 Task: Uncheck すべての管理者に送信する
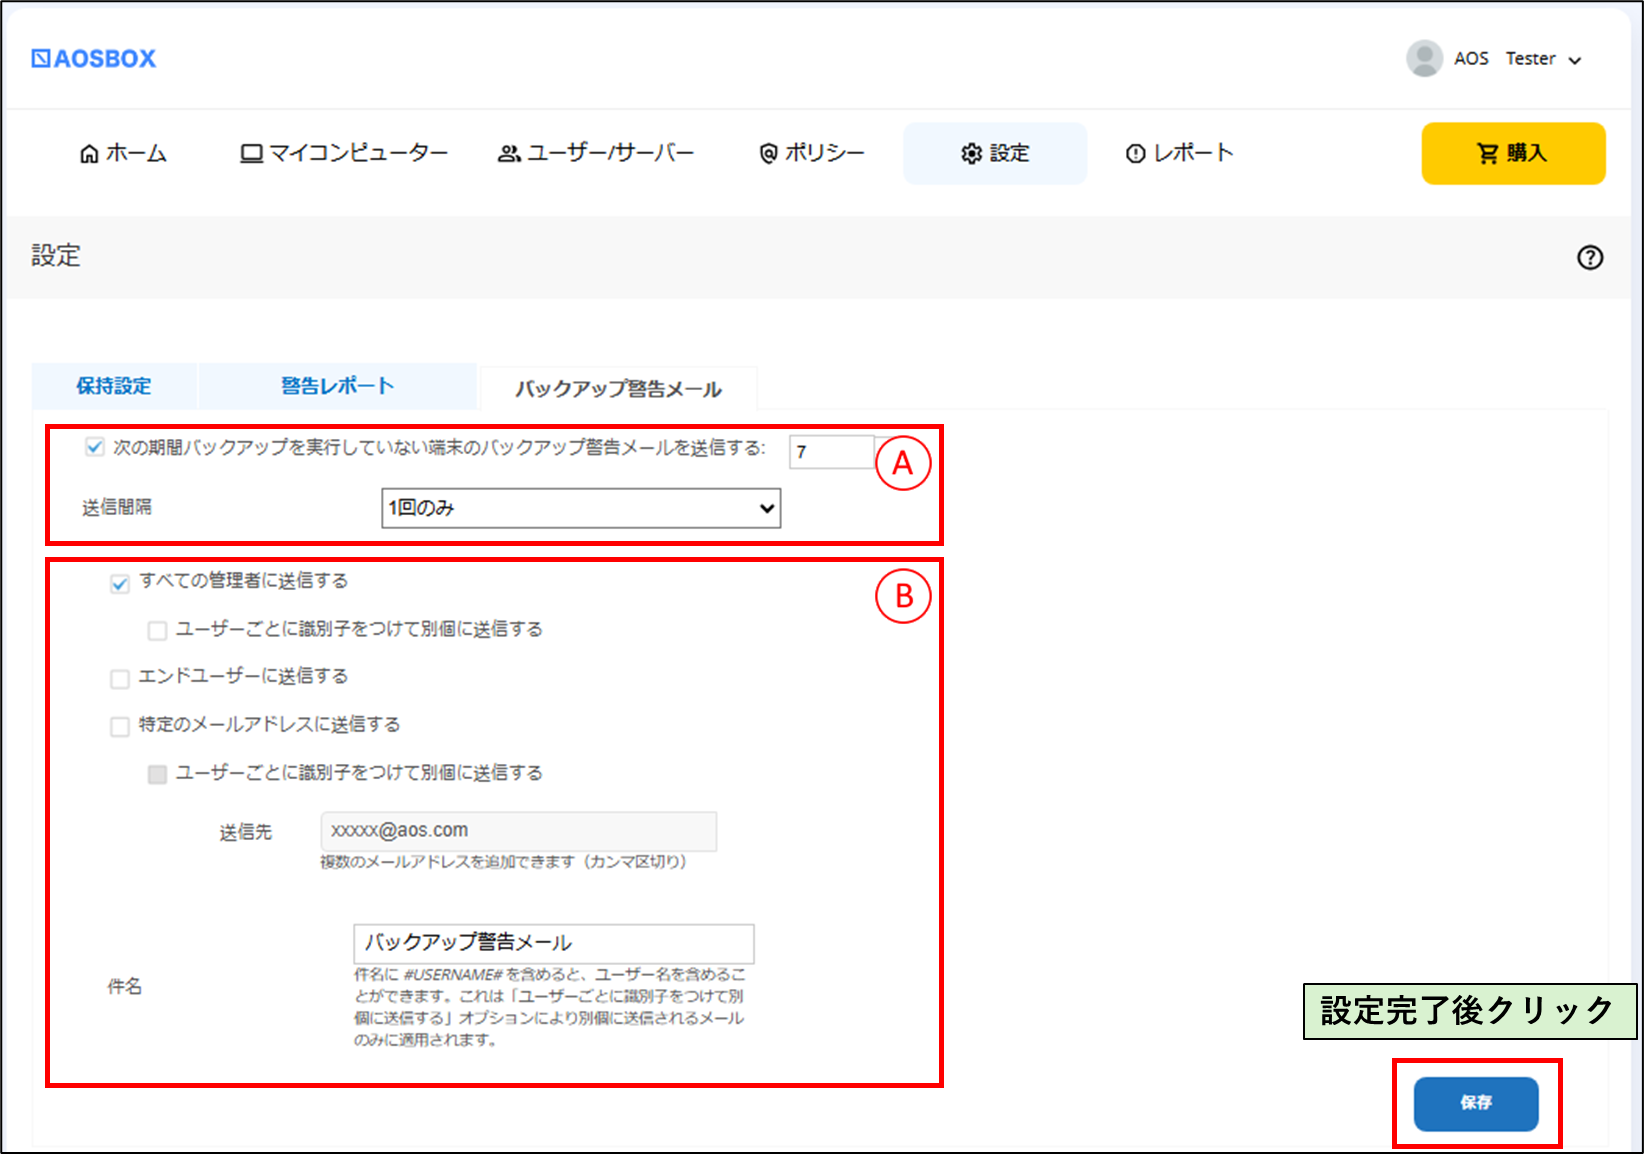coord(120,583)
